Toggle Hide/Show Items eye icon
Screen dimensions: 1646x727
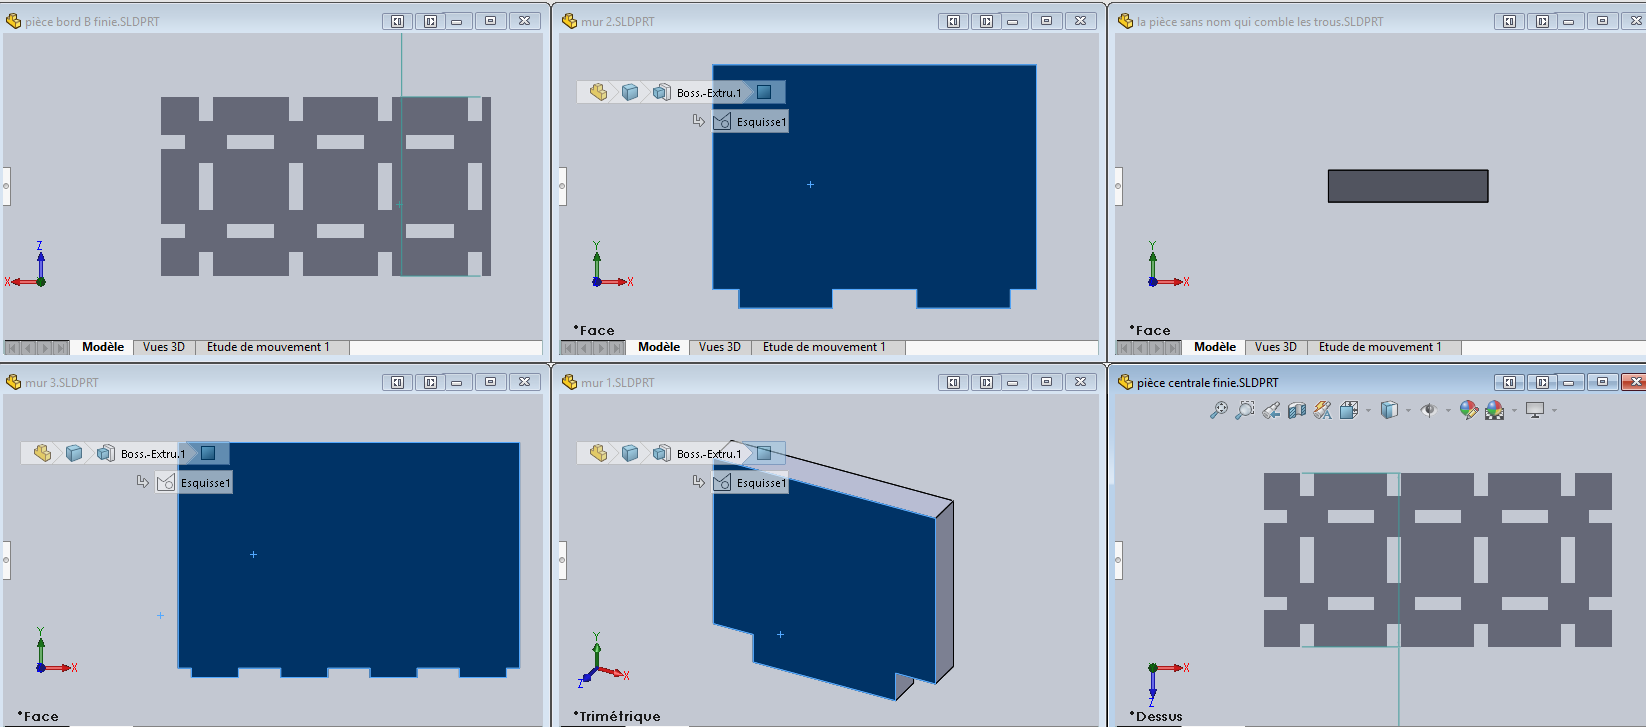click(x=1429, y=410)
